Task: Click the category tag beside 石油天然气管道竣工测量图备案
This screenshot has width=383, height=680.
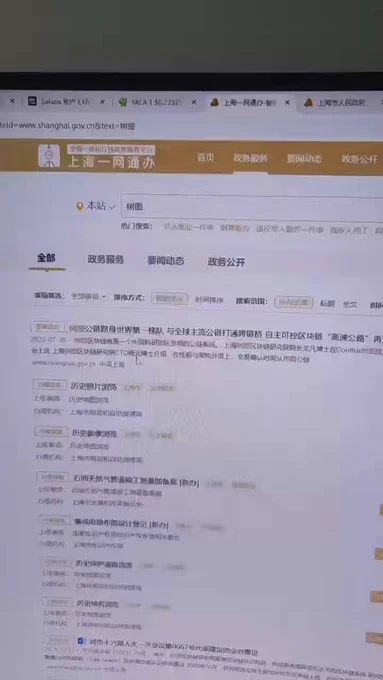Action: click(x=53, y=477)
